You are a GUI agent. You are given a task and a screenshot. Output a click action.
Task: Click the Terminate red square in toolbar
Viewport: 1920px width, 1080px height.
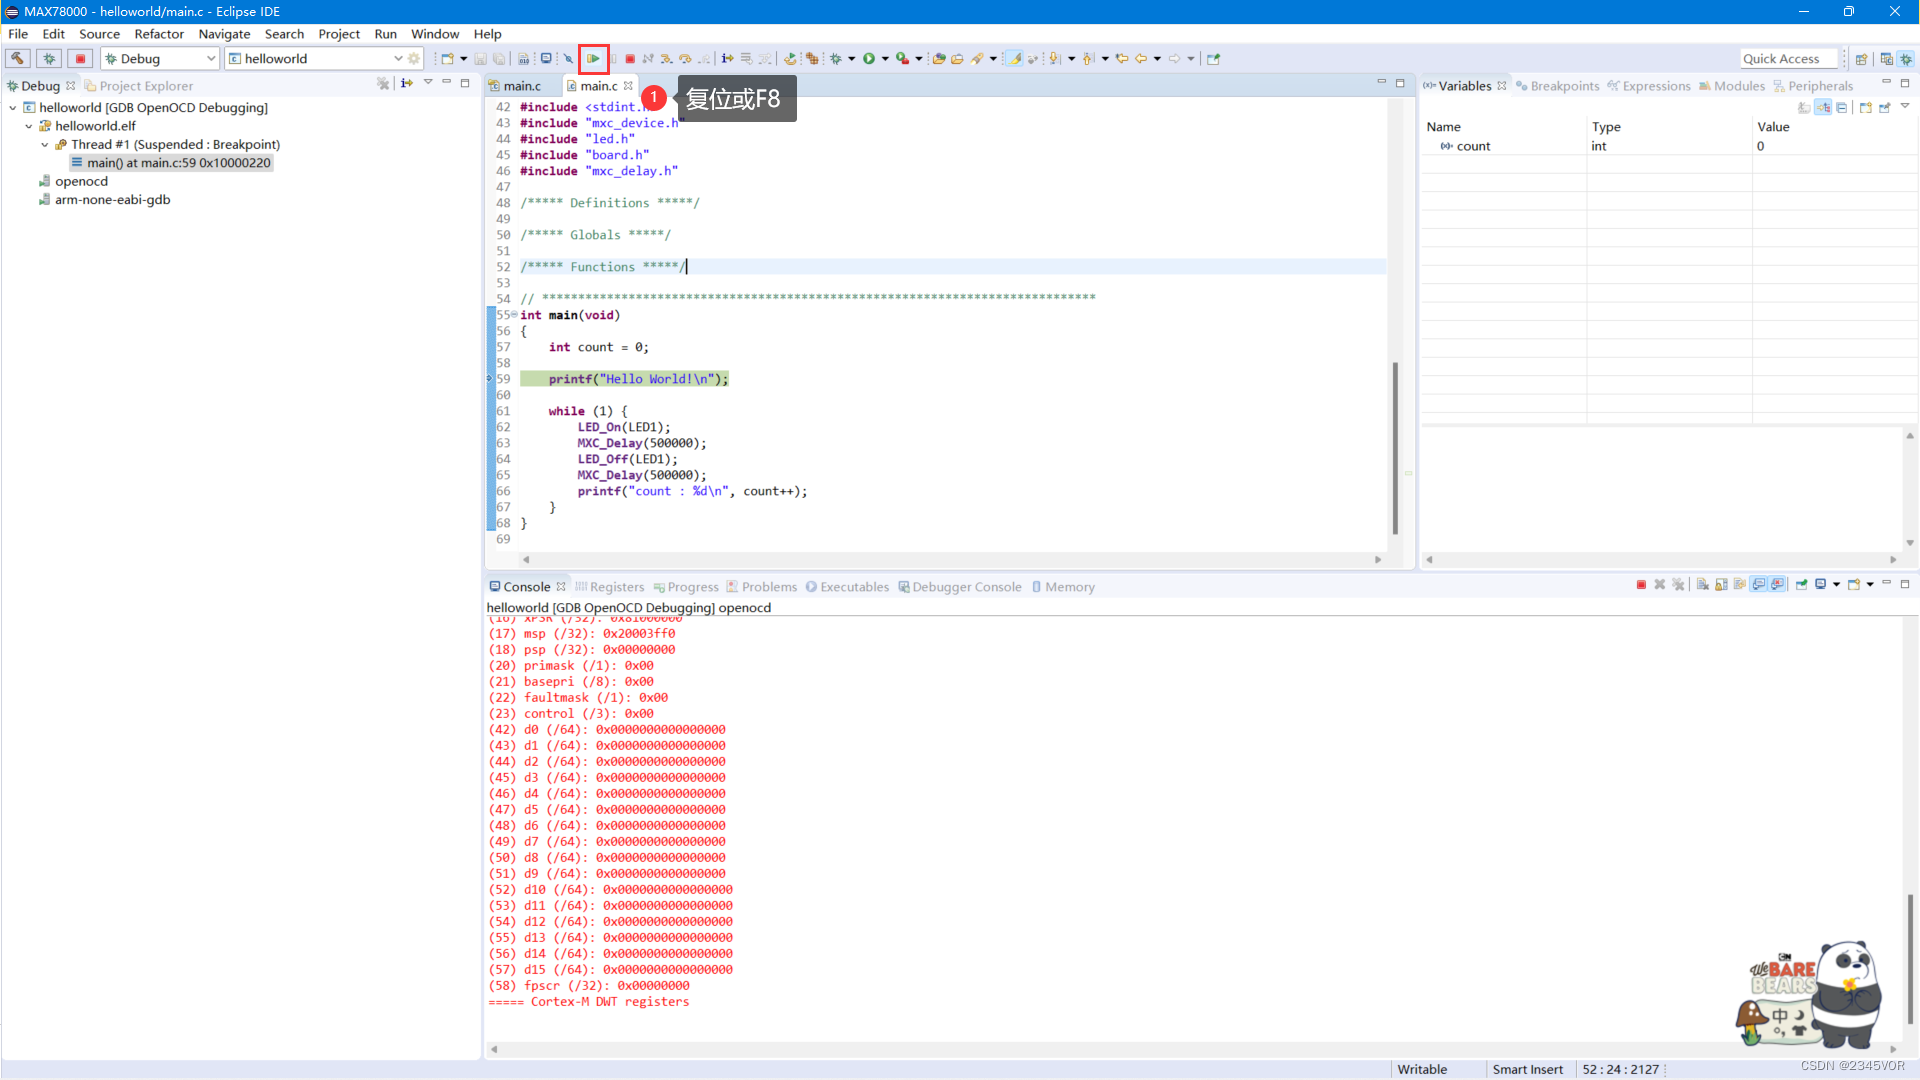coord(630,59)
